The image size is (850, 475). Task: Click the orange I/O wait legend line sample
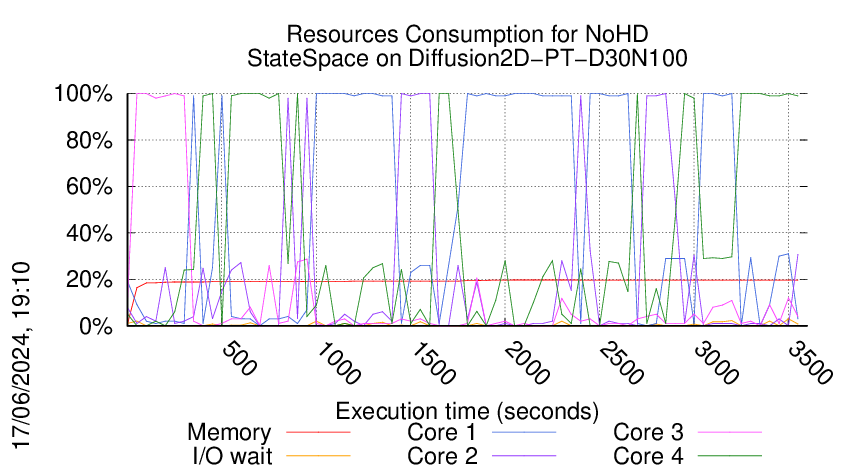tap(318, 456)
